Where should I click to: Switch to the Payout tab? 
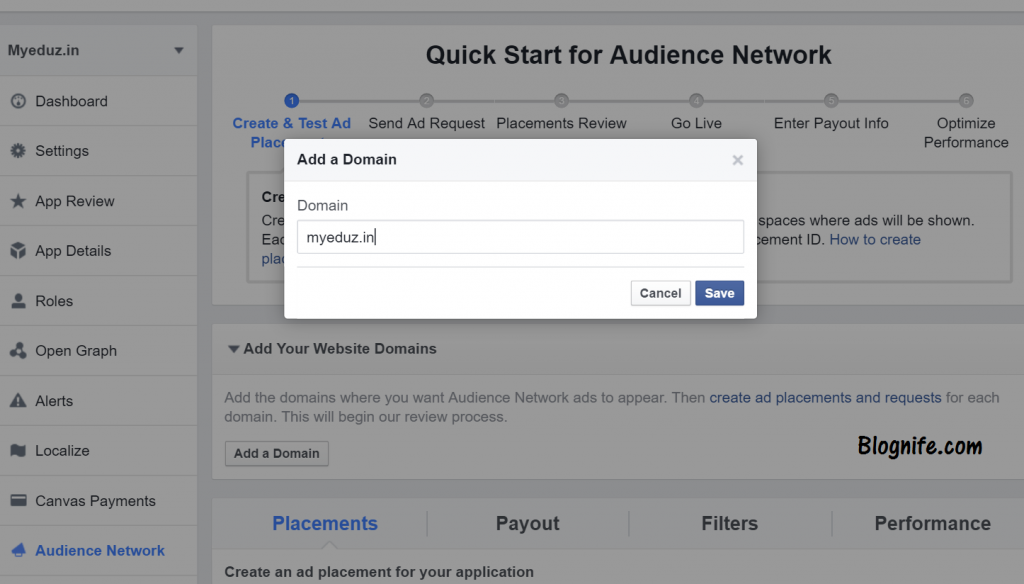pos(528,523)
